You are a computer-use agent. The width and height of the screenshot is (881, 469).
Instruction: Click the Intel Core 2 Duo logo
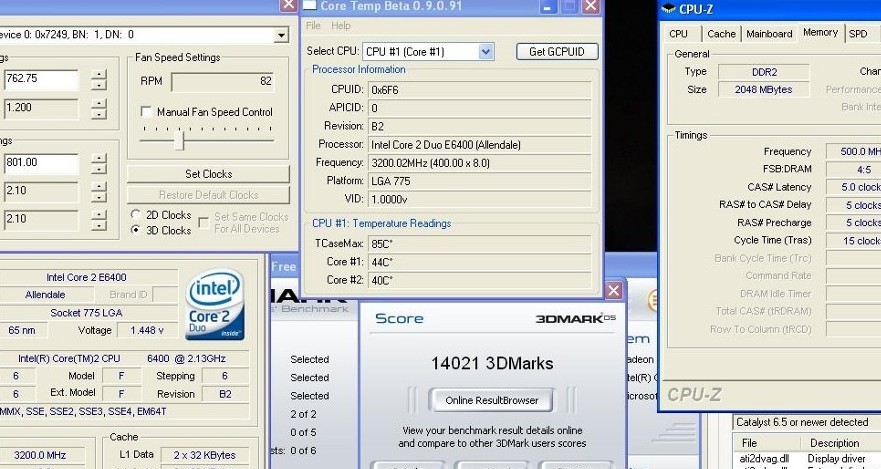[215, 304]
